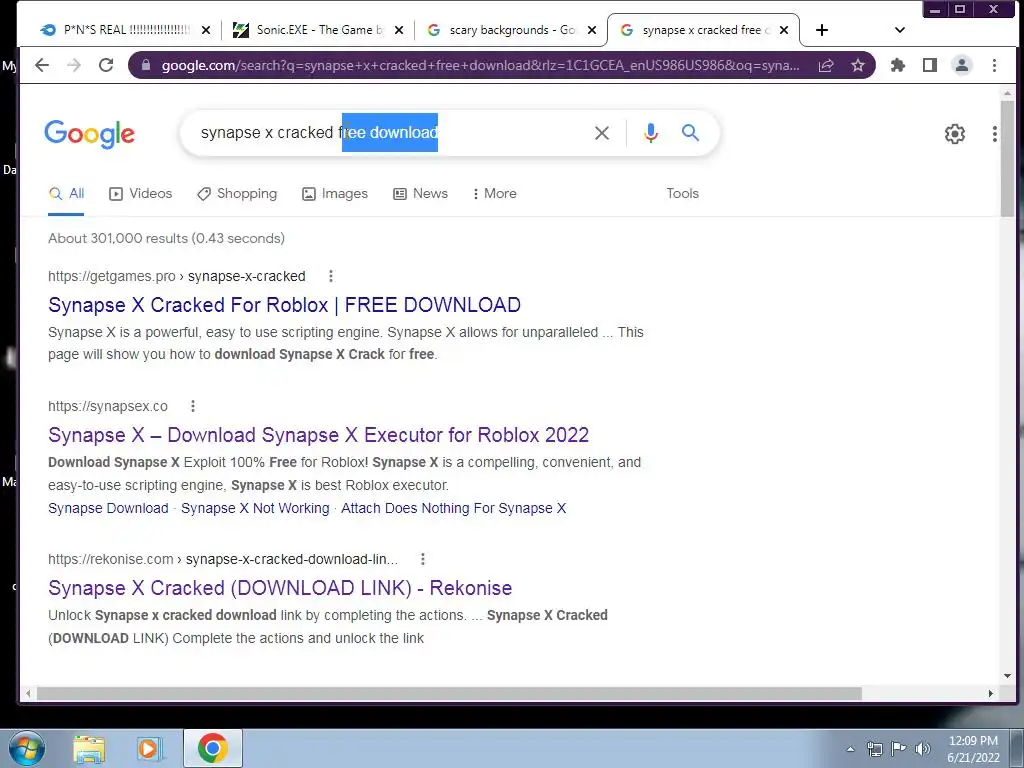Expand the tab search dropdown arrow
1024x768 pixels.
click(900, 30)
